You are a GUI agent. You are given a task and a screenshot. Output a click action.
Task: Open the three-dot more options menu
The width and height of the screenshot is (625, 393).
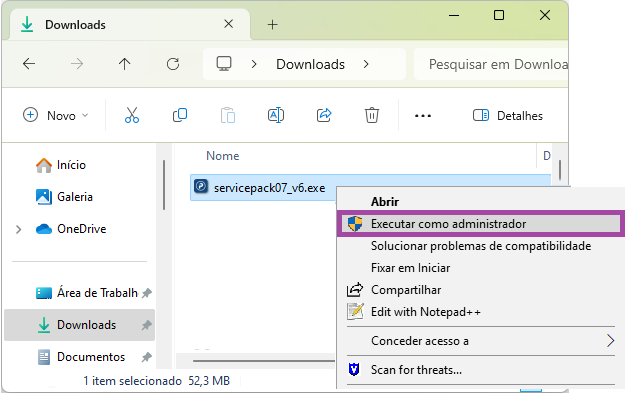[x=423, y=116]
